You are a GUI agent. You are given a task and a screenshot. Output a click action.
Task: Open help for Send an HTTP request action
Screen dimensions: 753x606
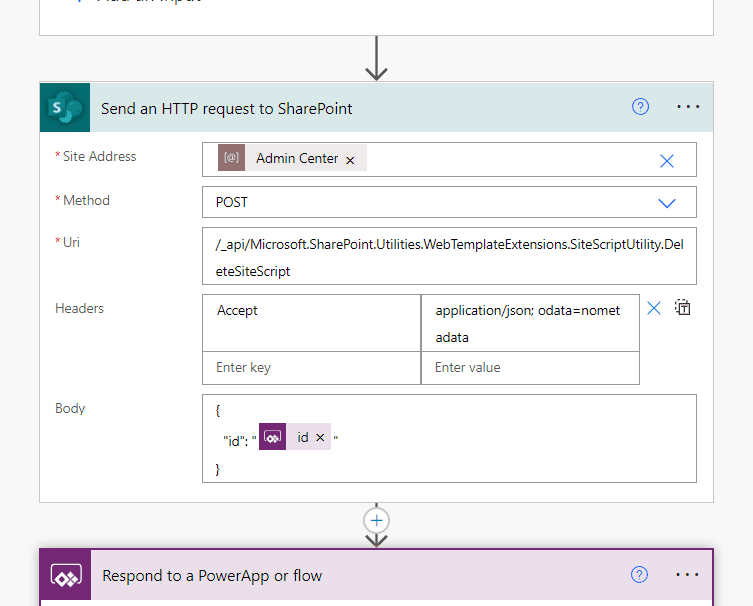[x=640, y=107]
